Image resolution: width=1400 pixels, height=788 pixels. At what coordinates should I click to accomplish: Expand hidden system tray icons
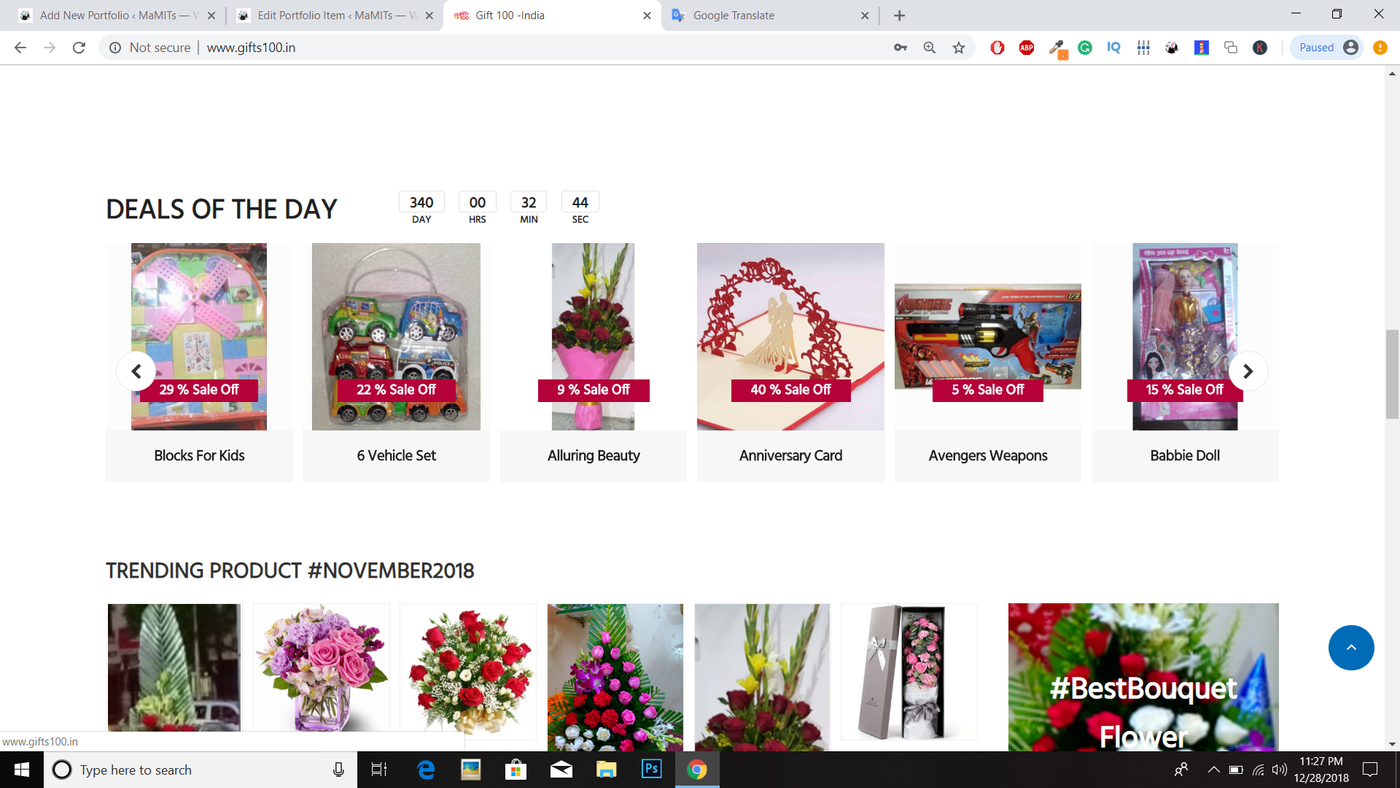click(x=1213, y=770)
